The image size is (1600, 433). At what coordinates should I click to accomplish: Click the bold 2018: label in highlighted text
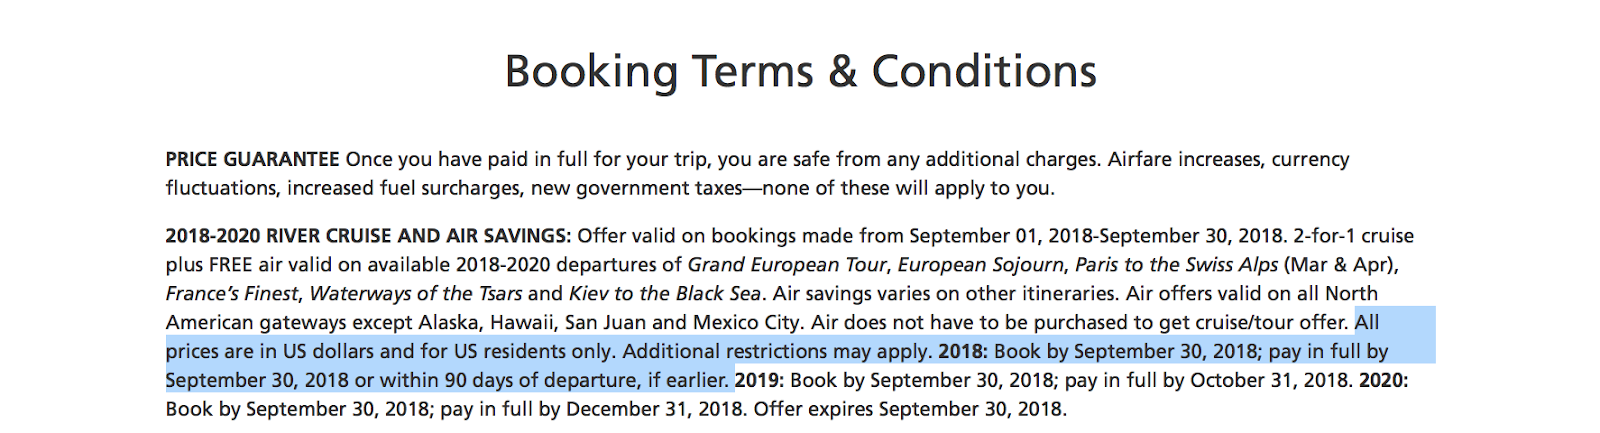tap(963, 352)
